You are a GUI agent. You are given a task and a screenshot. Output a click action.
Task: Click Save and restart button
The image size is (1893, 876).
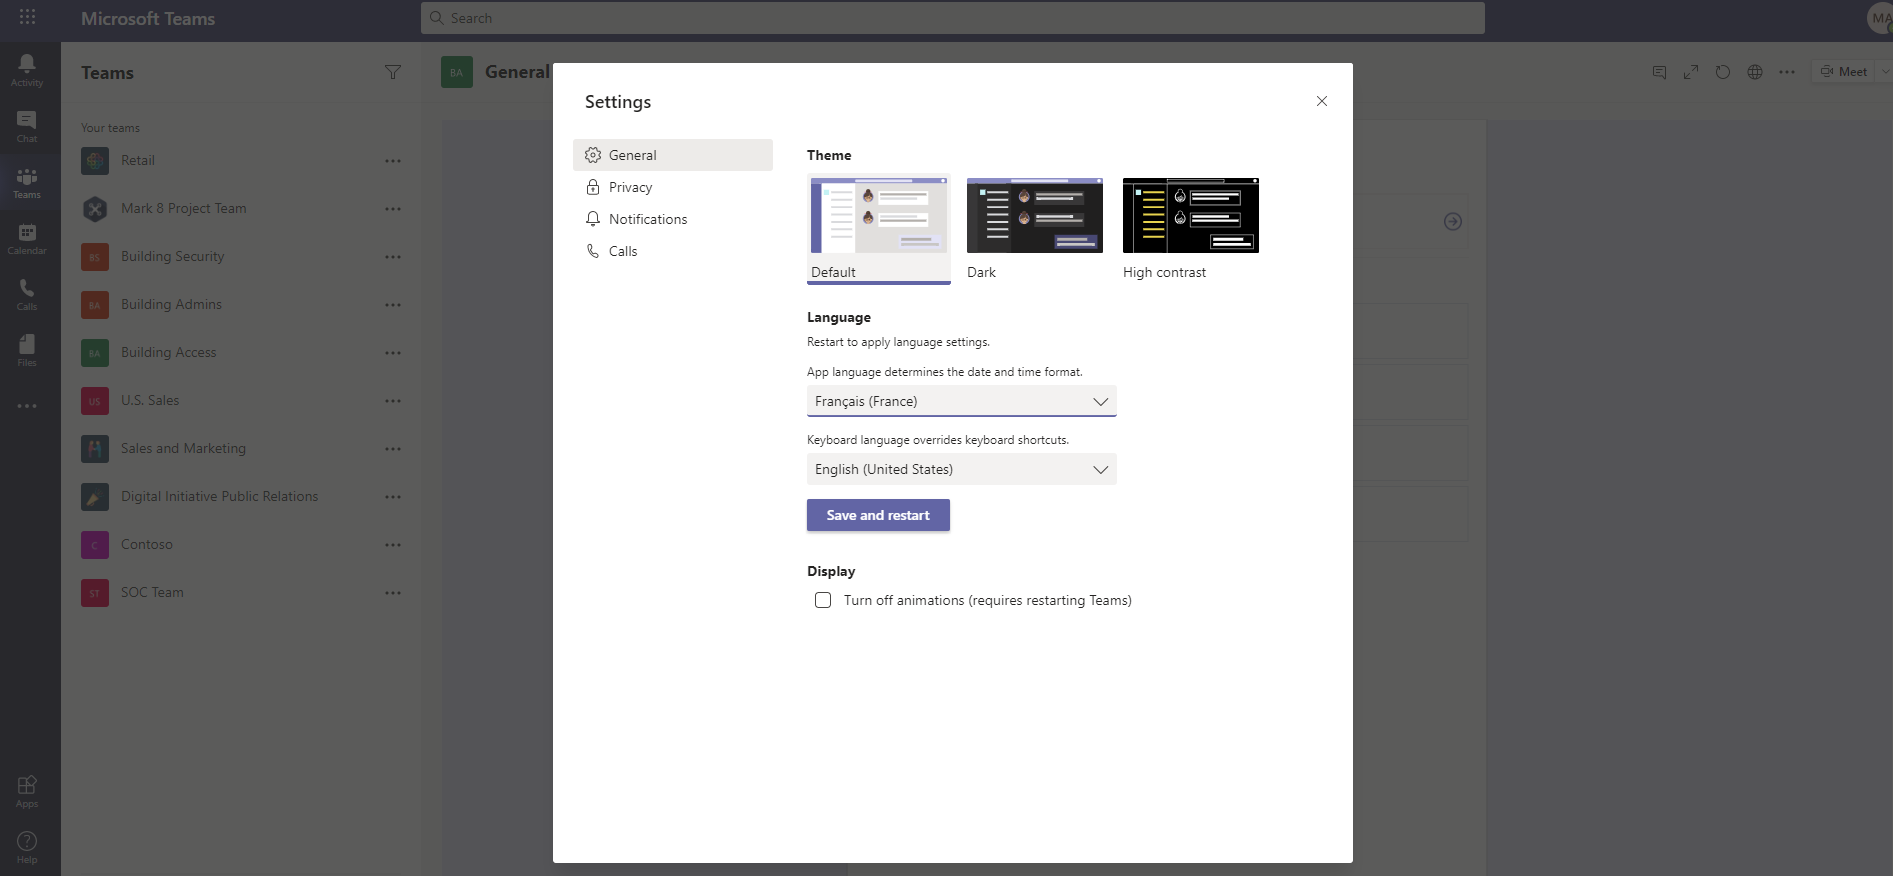click(x=878, y=515)
